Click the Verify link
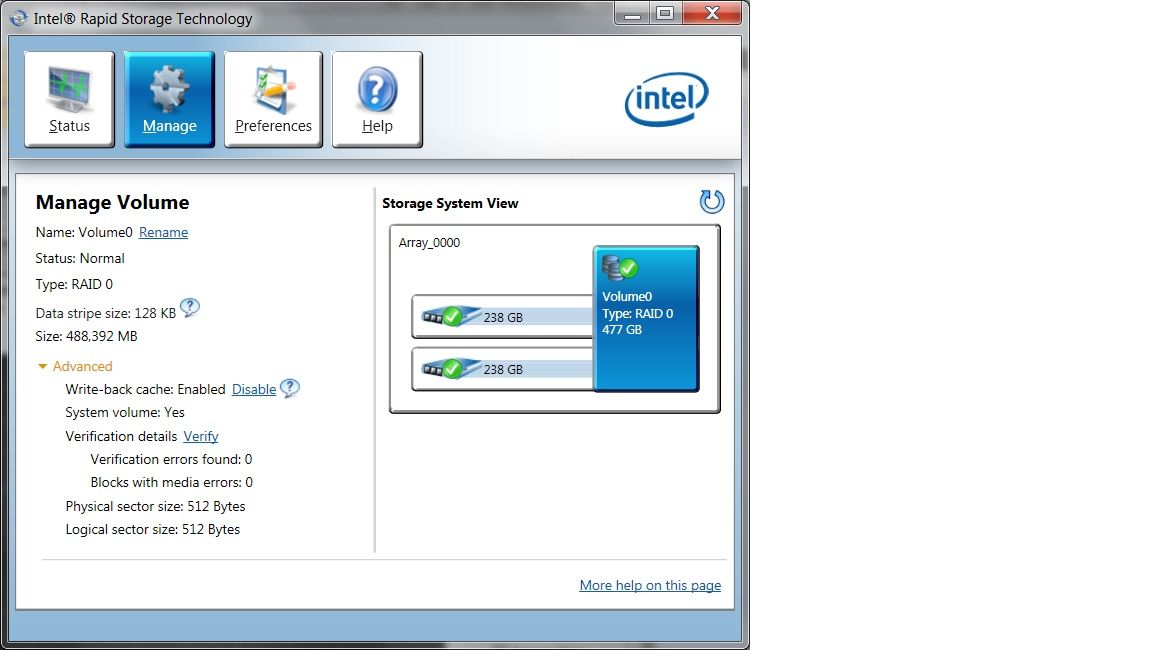1152x650 pixels. tap(201, 436)
